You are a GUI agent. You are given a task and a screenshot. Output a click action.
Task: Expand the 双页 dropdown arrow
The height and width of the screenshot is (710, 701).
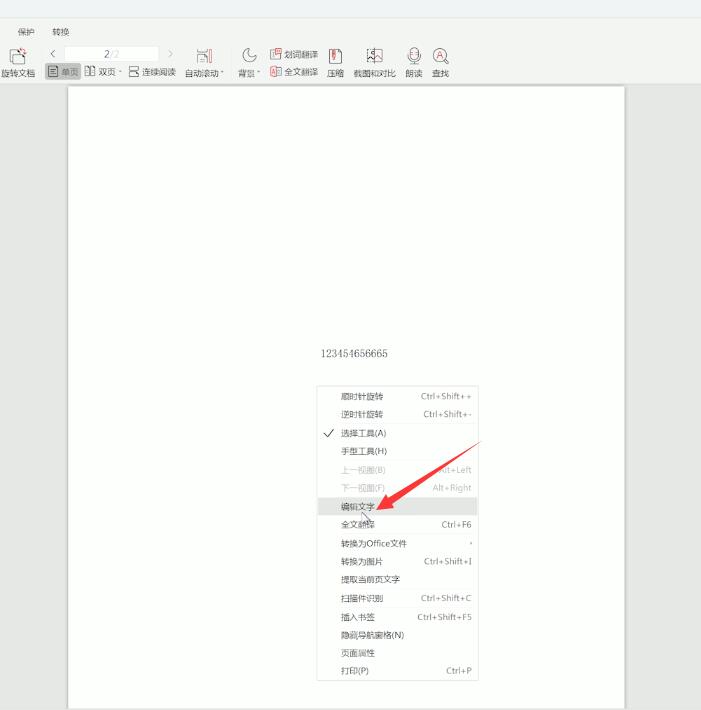[x=120, y=72]
